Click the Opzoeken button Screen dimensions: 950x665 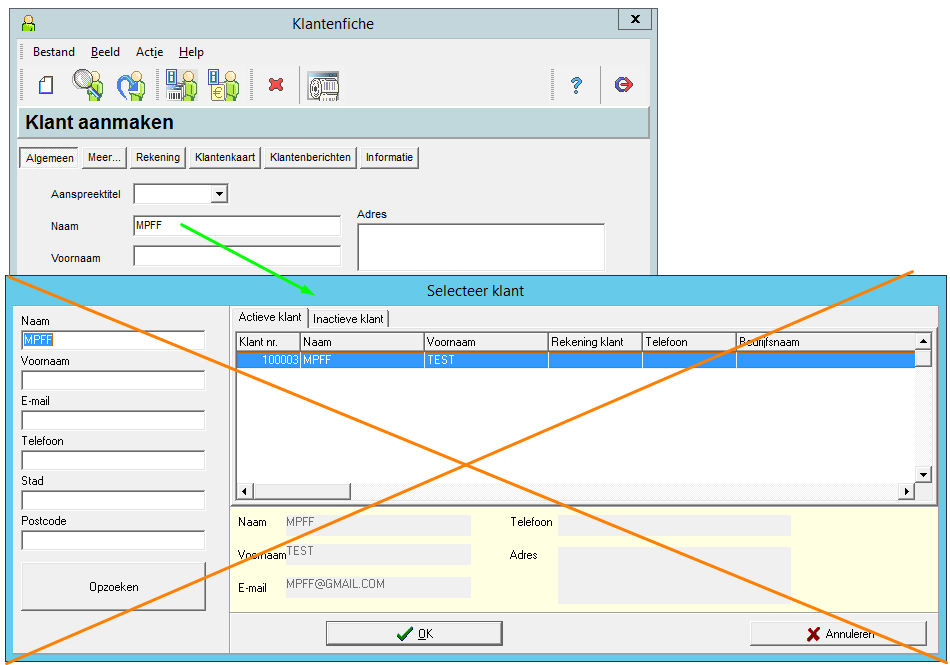[x=113, y=587]
